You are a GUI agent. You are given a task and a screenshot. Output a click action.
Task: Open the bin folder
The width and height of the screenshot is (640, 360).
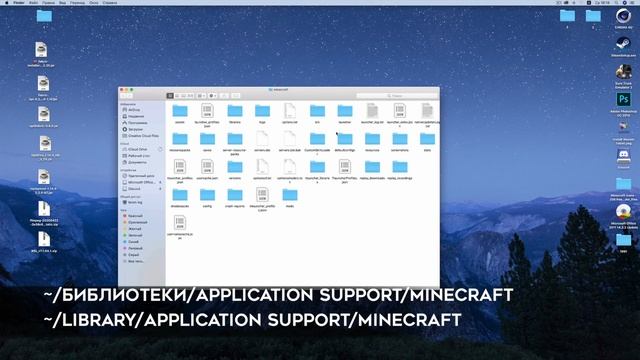tap(317, 111)
